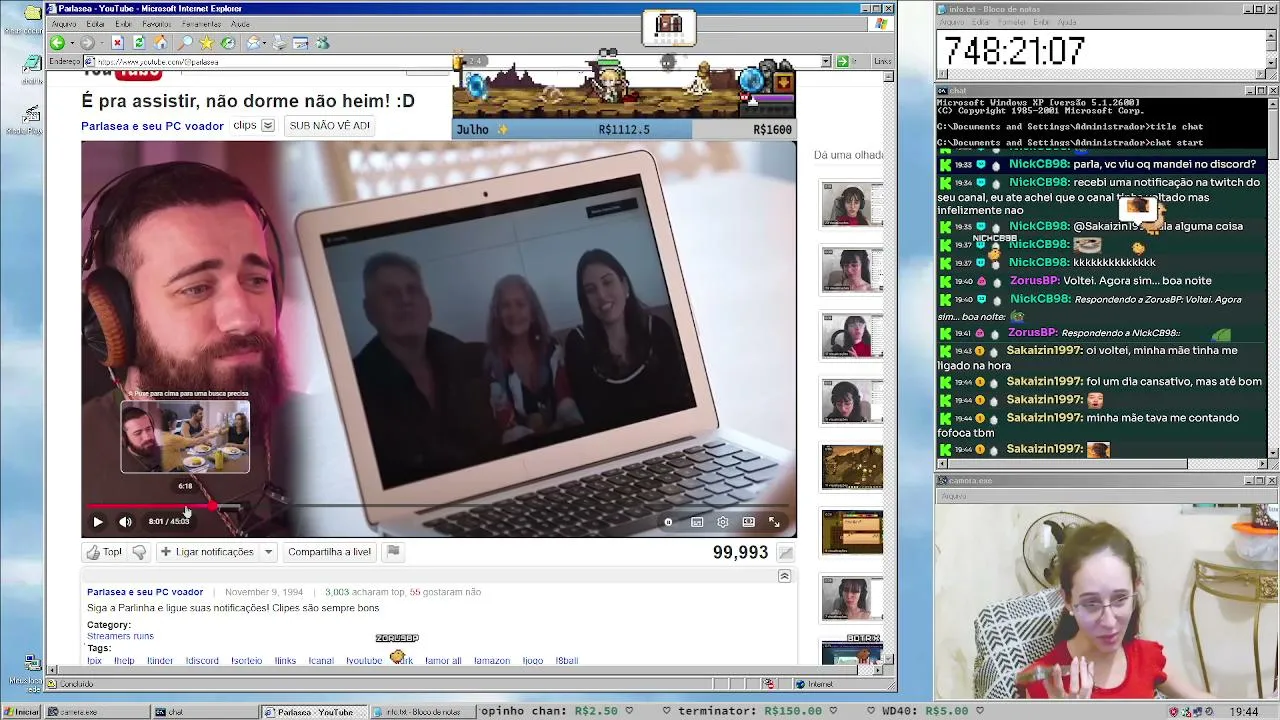Click the !amazon tag link

click(491, 661)
